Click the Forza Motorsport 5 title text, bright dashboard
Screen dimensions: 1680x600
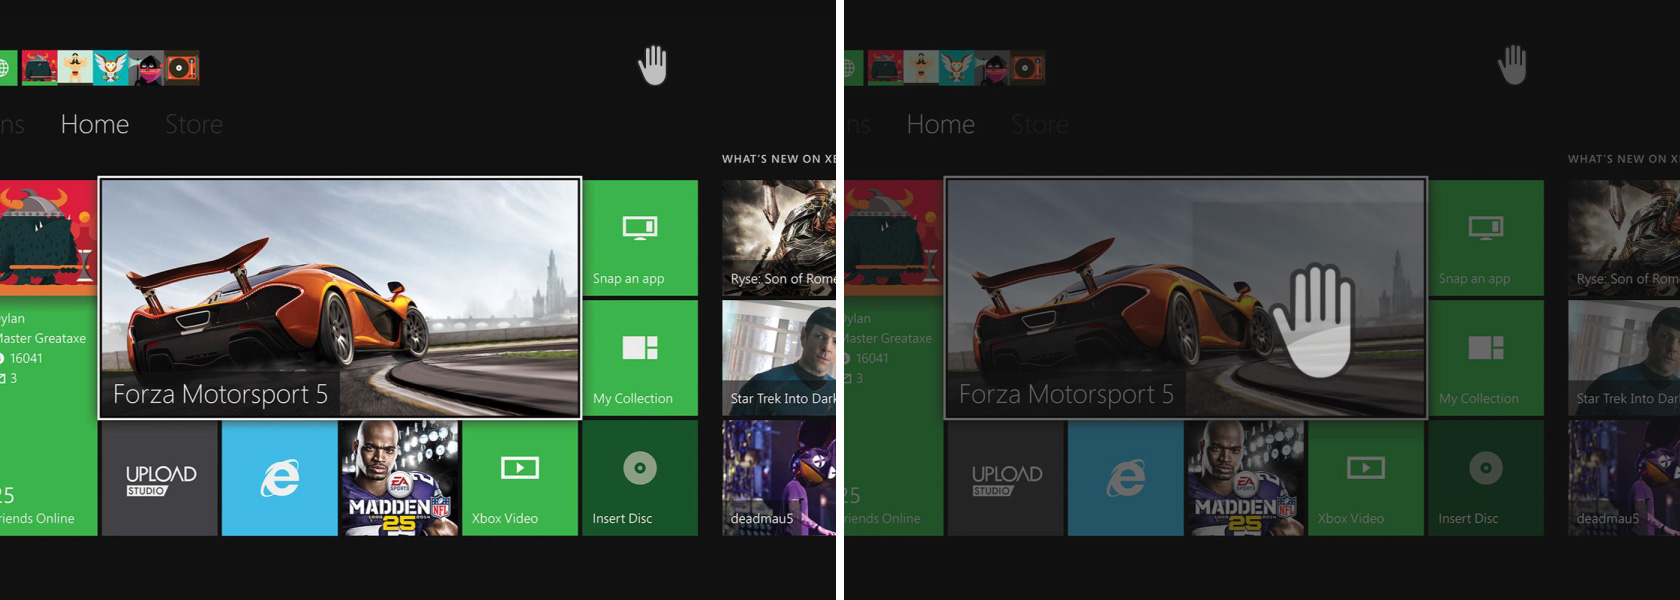(220, 395)
